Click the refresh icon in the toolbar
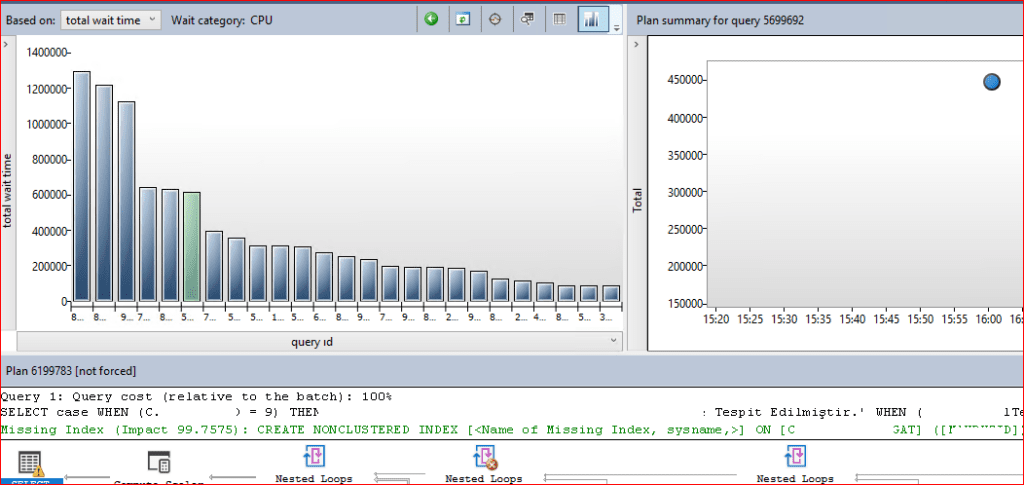The height and width of the screenshot is (485, 1024). click(462, 19)
